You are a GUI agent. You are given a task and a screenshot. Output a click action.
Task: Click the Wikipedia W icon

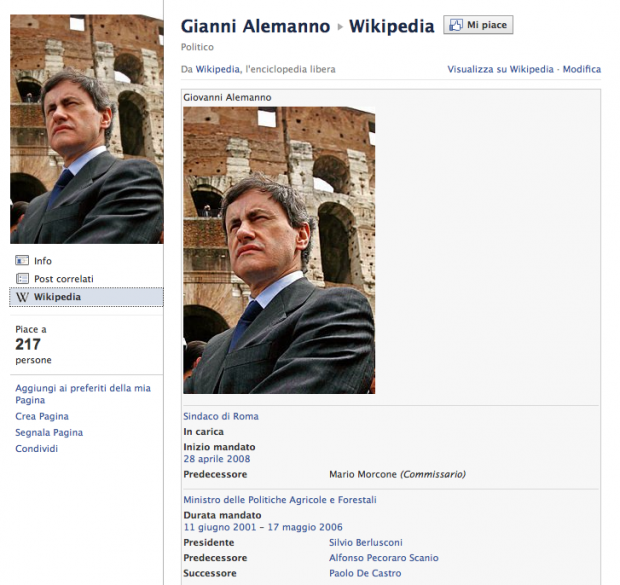pyautogui.click(x=22, y=297)
